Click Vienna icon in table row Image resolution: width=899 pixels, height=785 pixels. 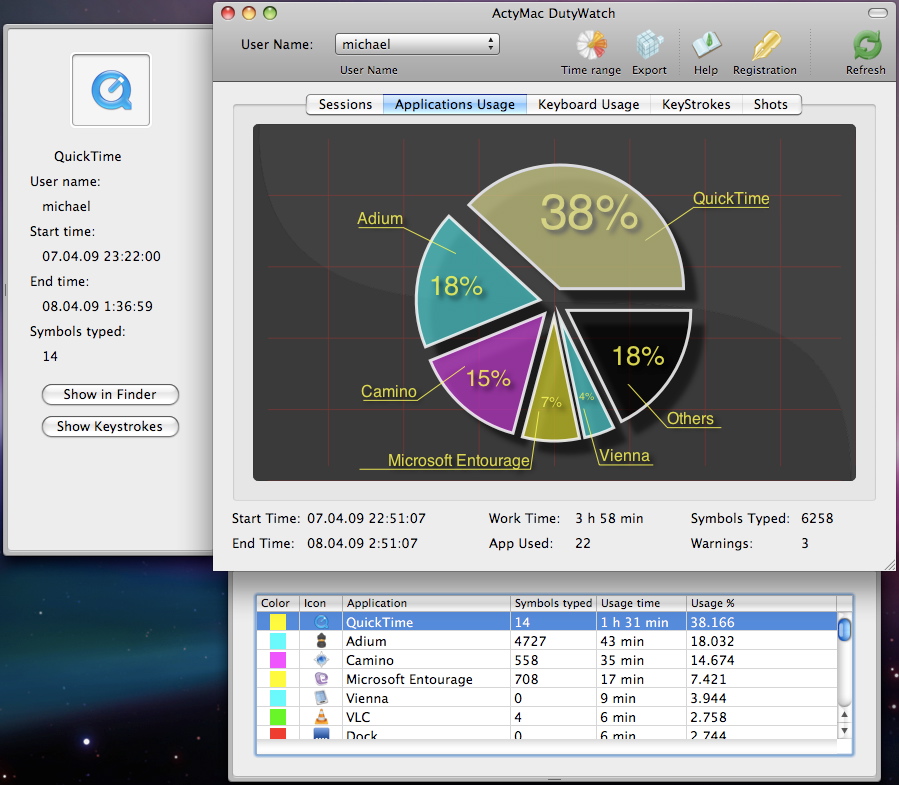tap(322, 697)
